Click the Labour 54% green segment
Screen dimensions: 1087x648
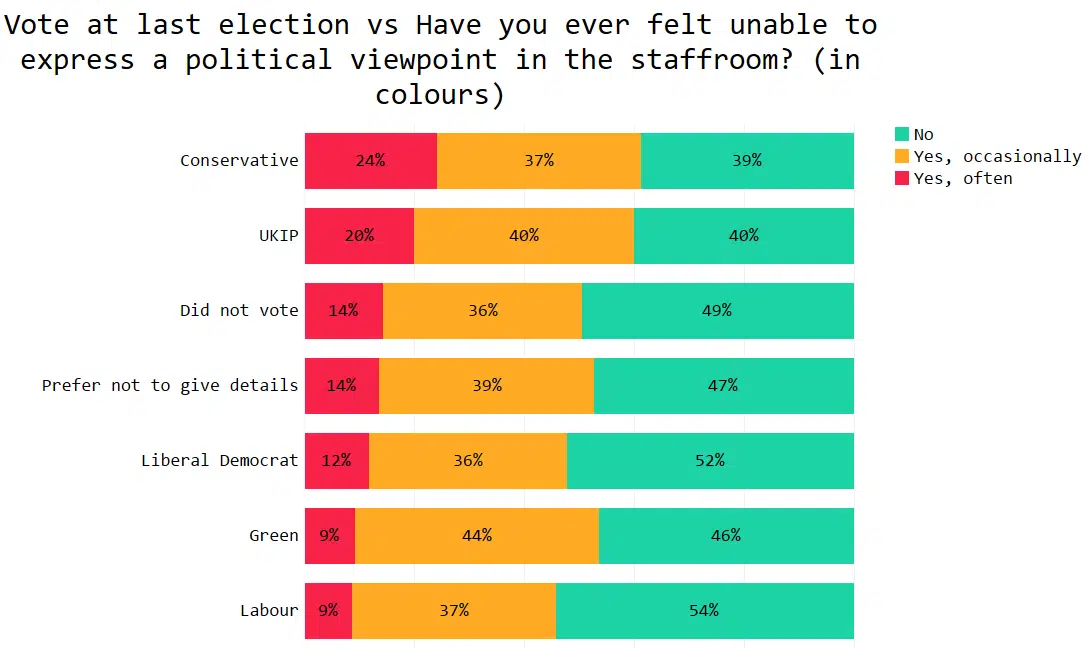(704, 610)
